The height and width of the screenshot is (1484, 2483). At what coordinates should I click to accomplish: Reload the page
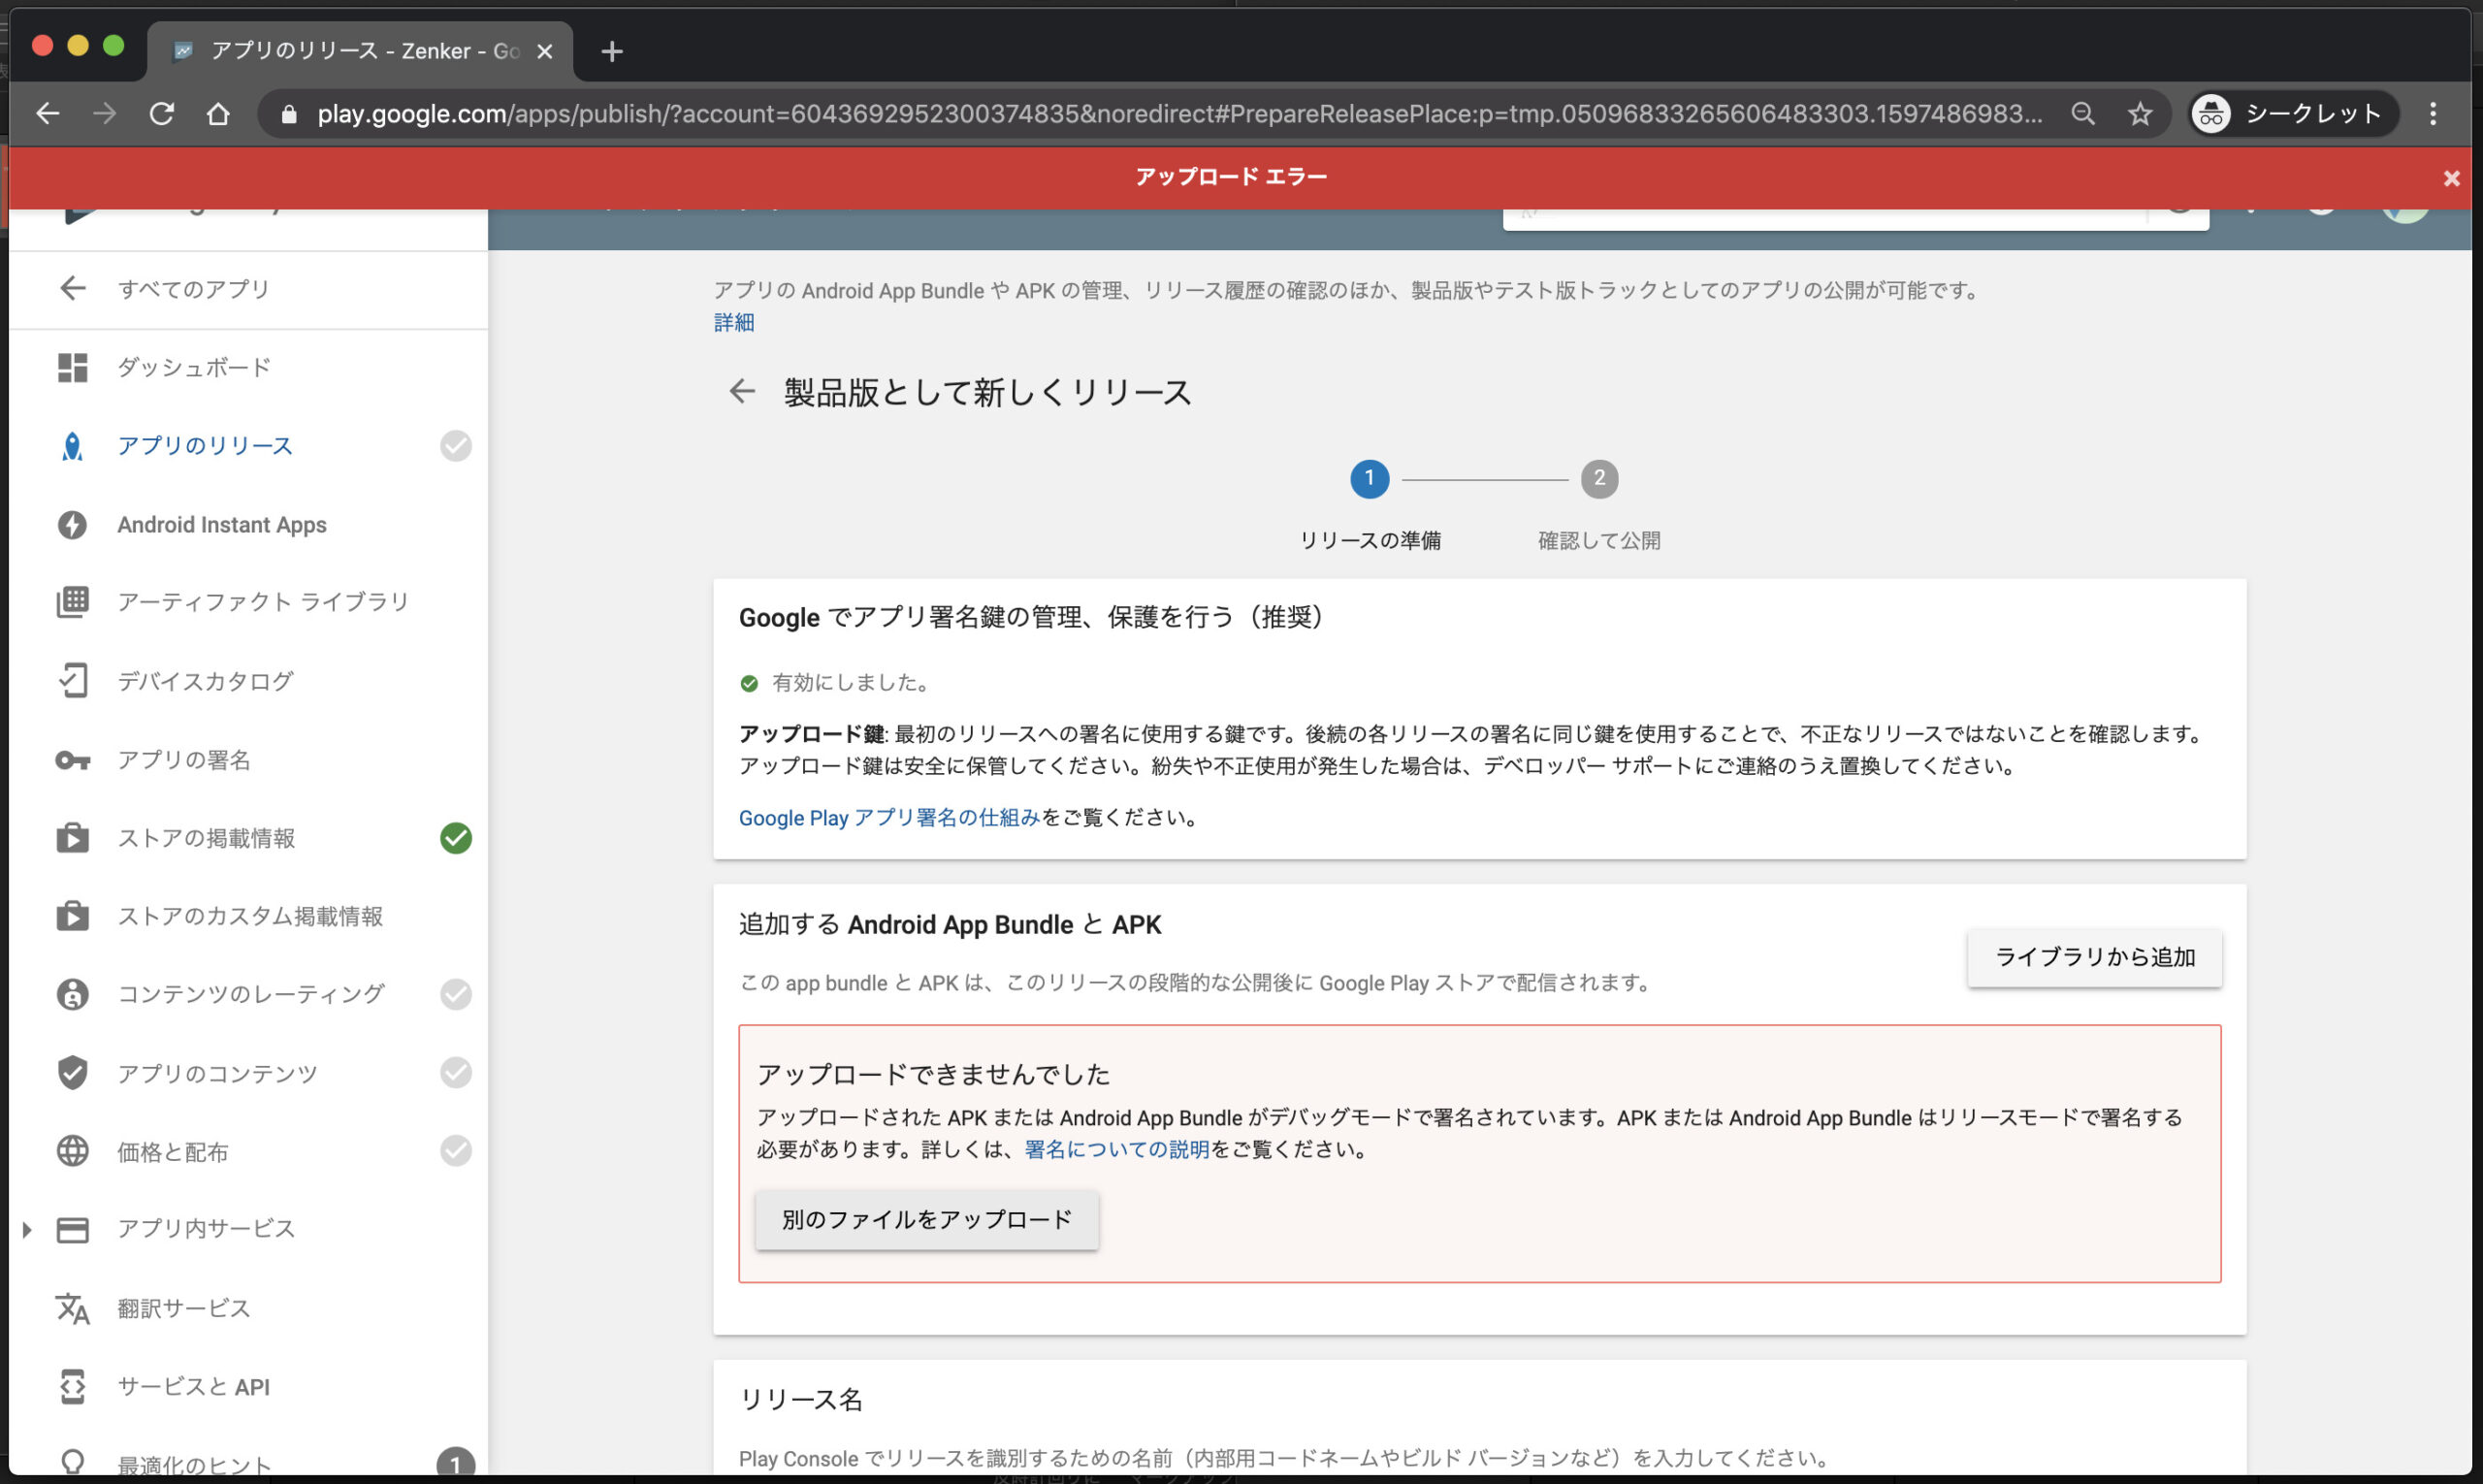point(161,114)
